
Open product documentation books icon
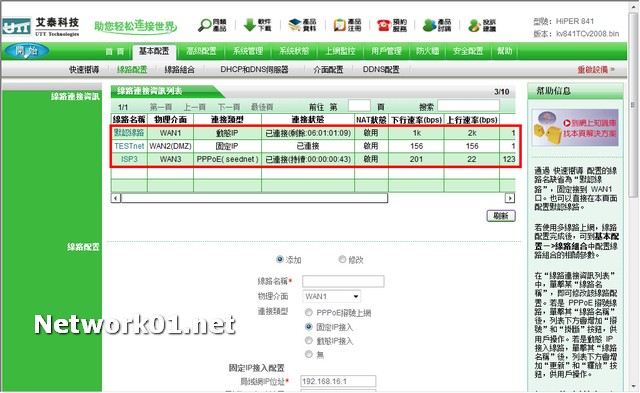click(294, 25)
